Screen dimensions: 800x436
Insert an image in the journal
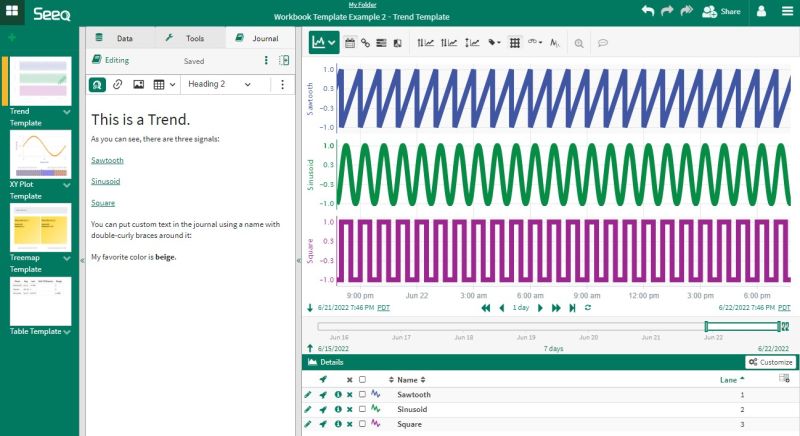point(138,85)
